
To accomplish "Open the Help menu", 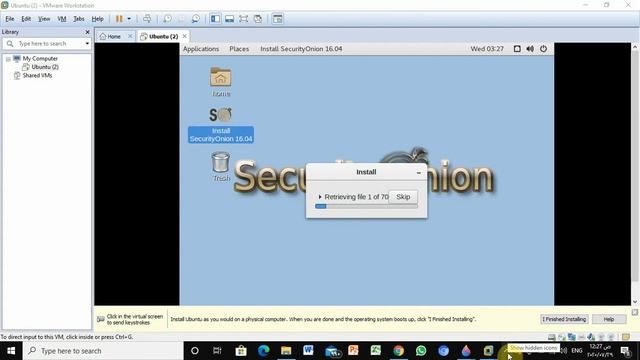I will [x=97, y=19].
